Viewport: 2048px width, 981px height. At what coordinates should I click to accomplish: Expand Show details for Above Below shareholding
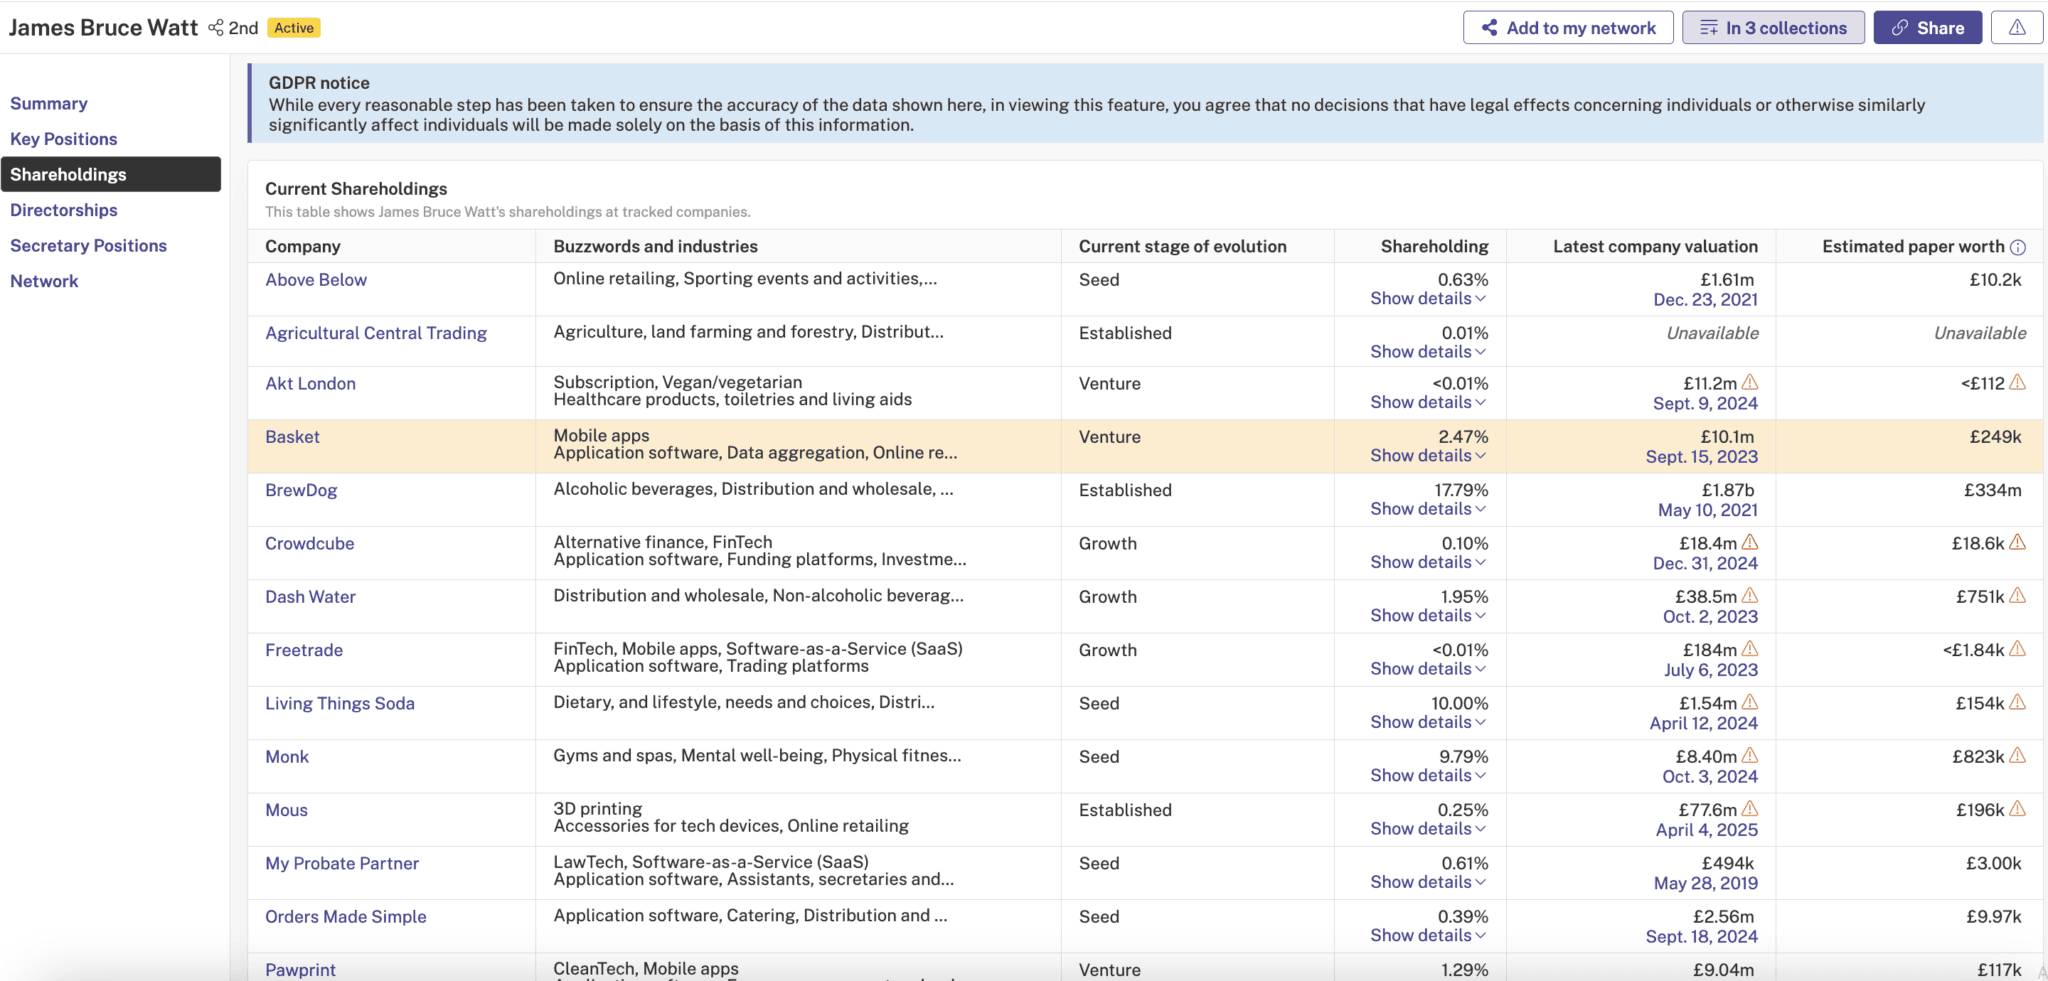pyautogui.click(x=1428, y=299)
